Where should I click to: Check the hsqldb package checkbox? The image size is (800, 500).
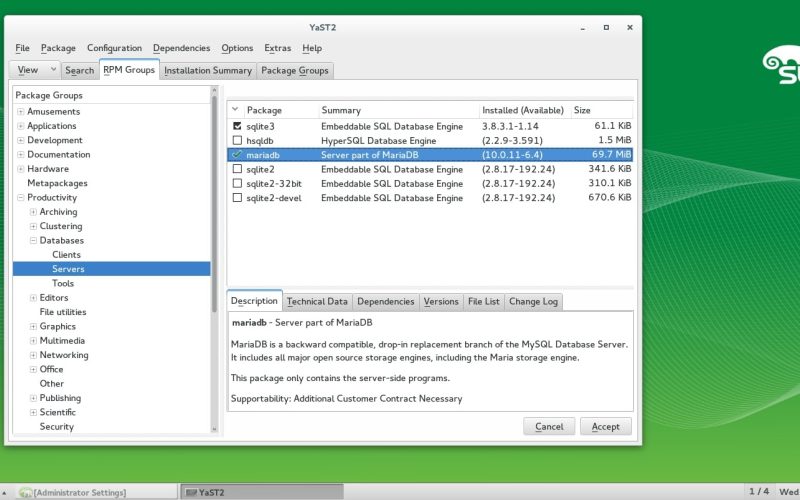click(237, 140)
